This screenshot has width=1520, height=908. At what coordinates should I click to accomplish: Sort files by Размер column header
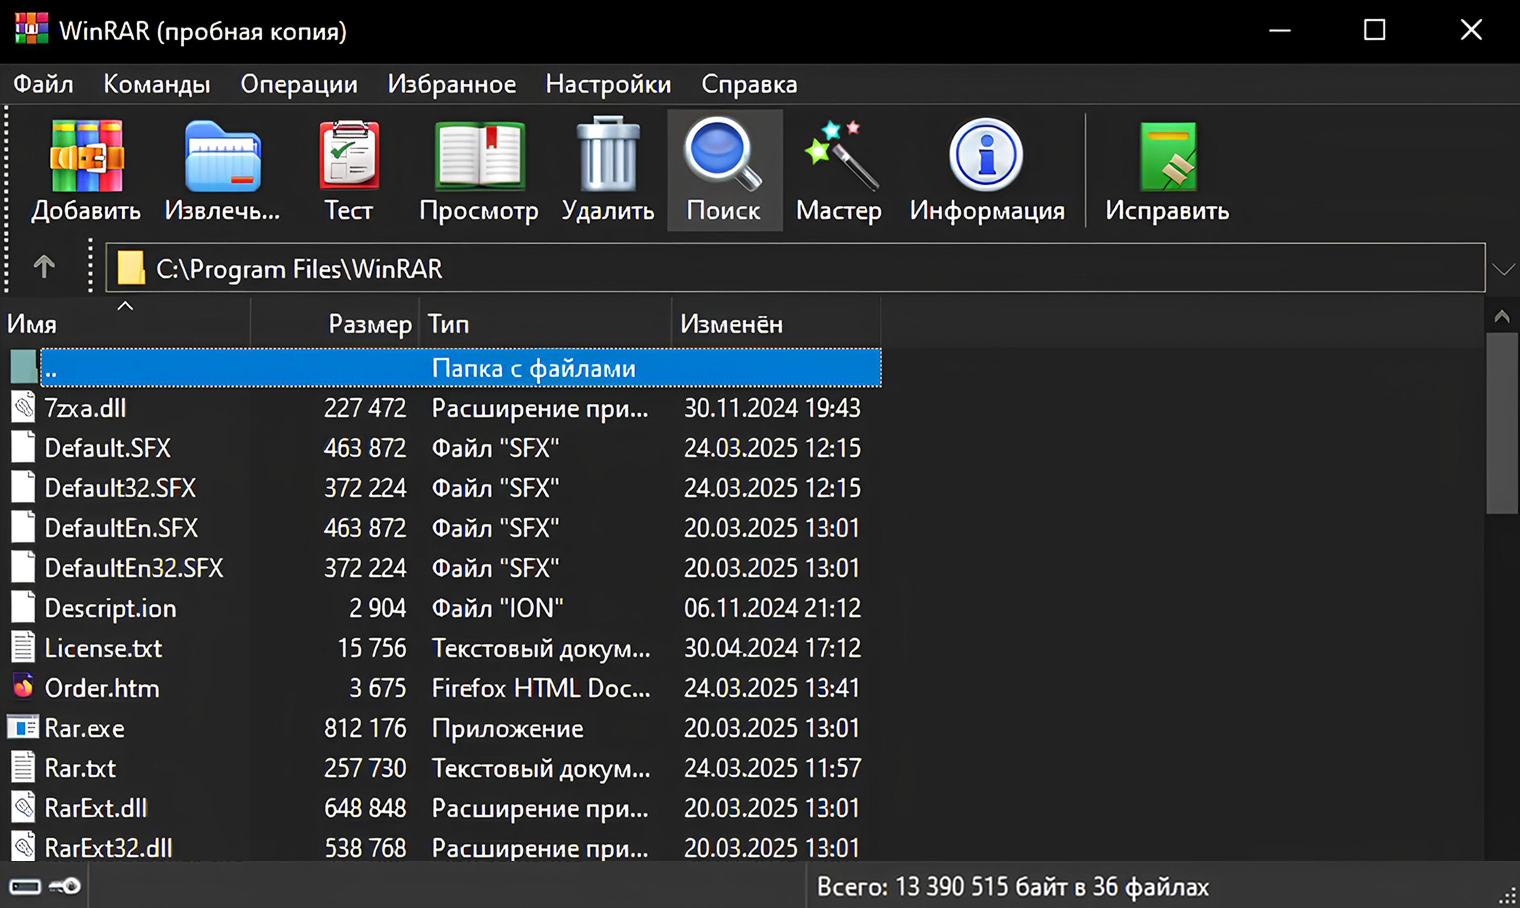point(335,323)
